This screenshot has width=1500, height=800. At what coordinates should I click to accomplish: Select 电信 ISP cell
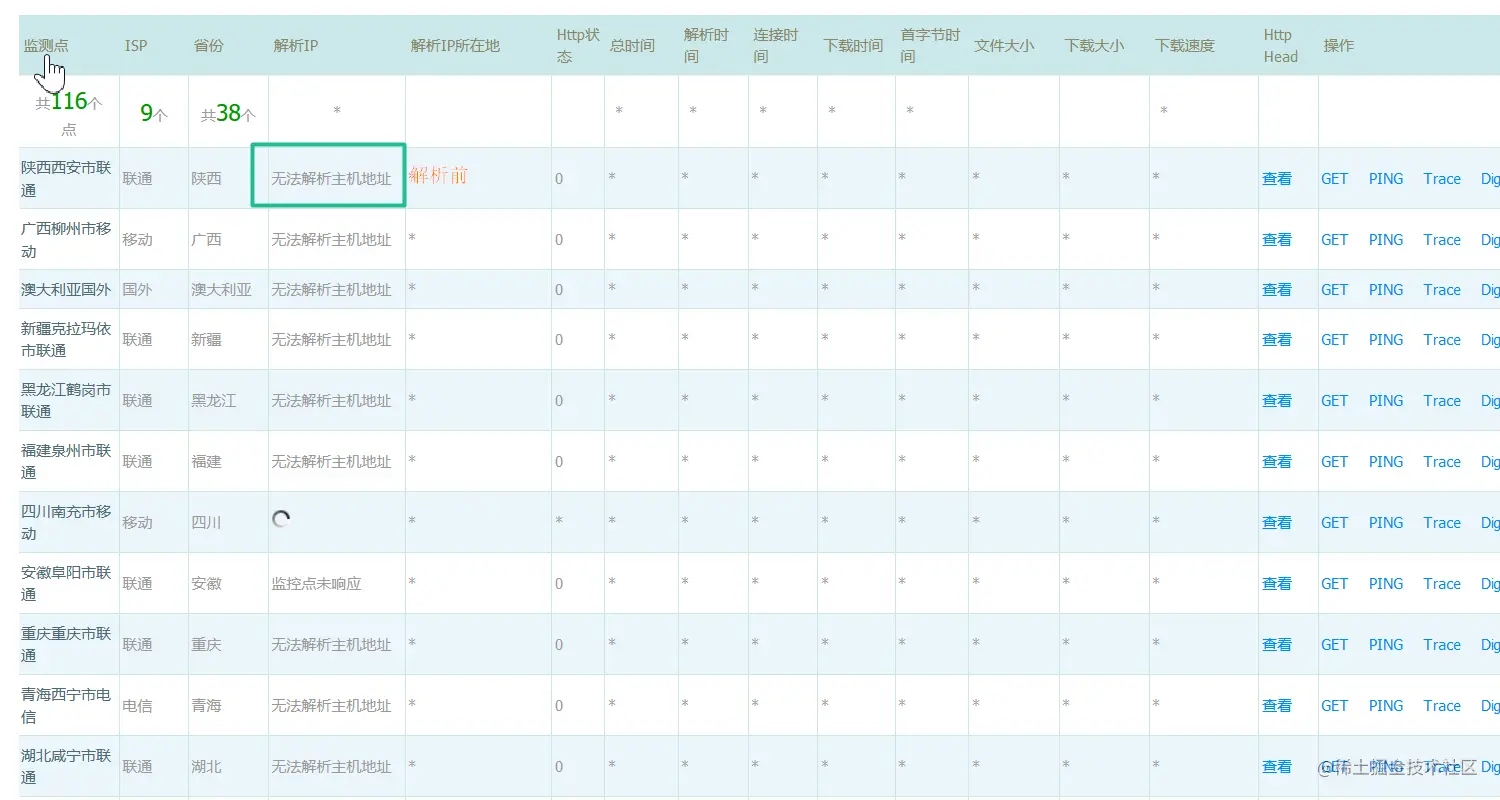(138, 706)
